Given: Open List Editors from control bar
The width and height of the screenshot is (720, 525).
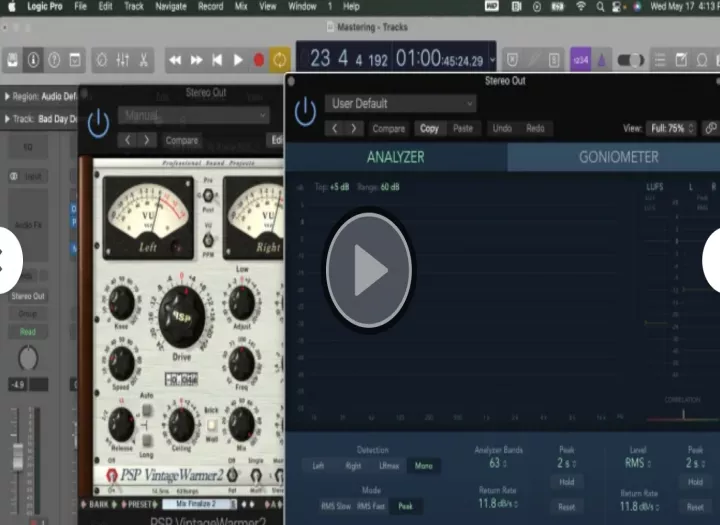Looking at the screenshot, I should [660, 60].
